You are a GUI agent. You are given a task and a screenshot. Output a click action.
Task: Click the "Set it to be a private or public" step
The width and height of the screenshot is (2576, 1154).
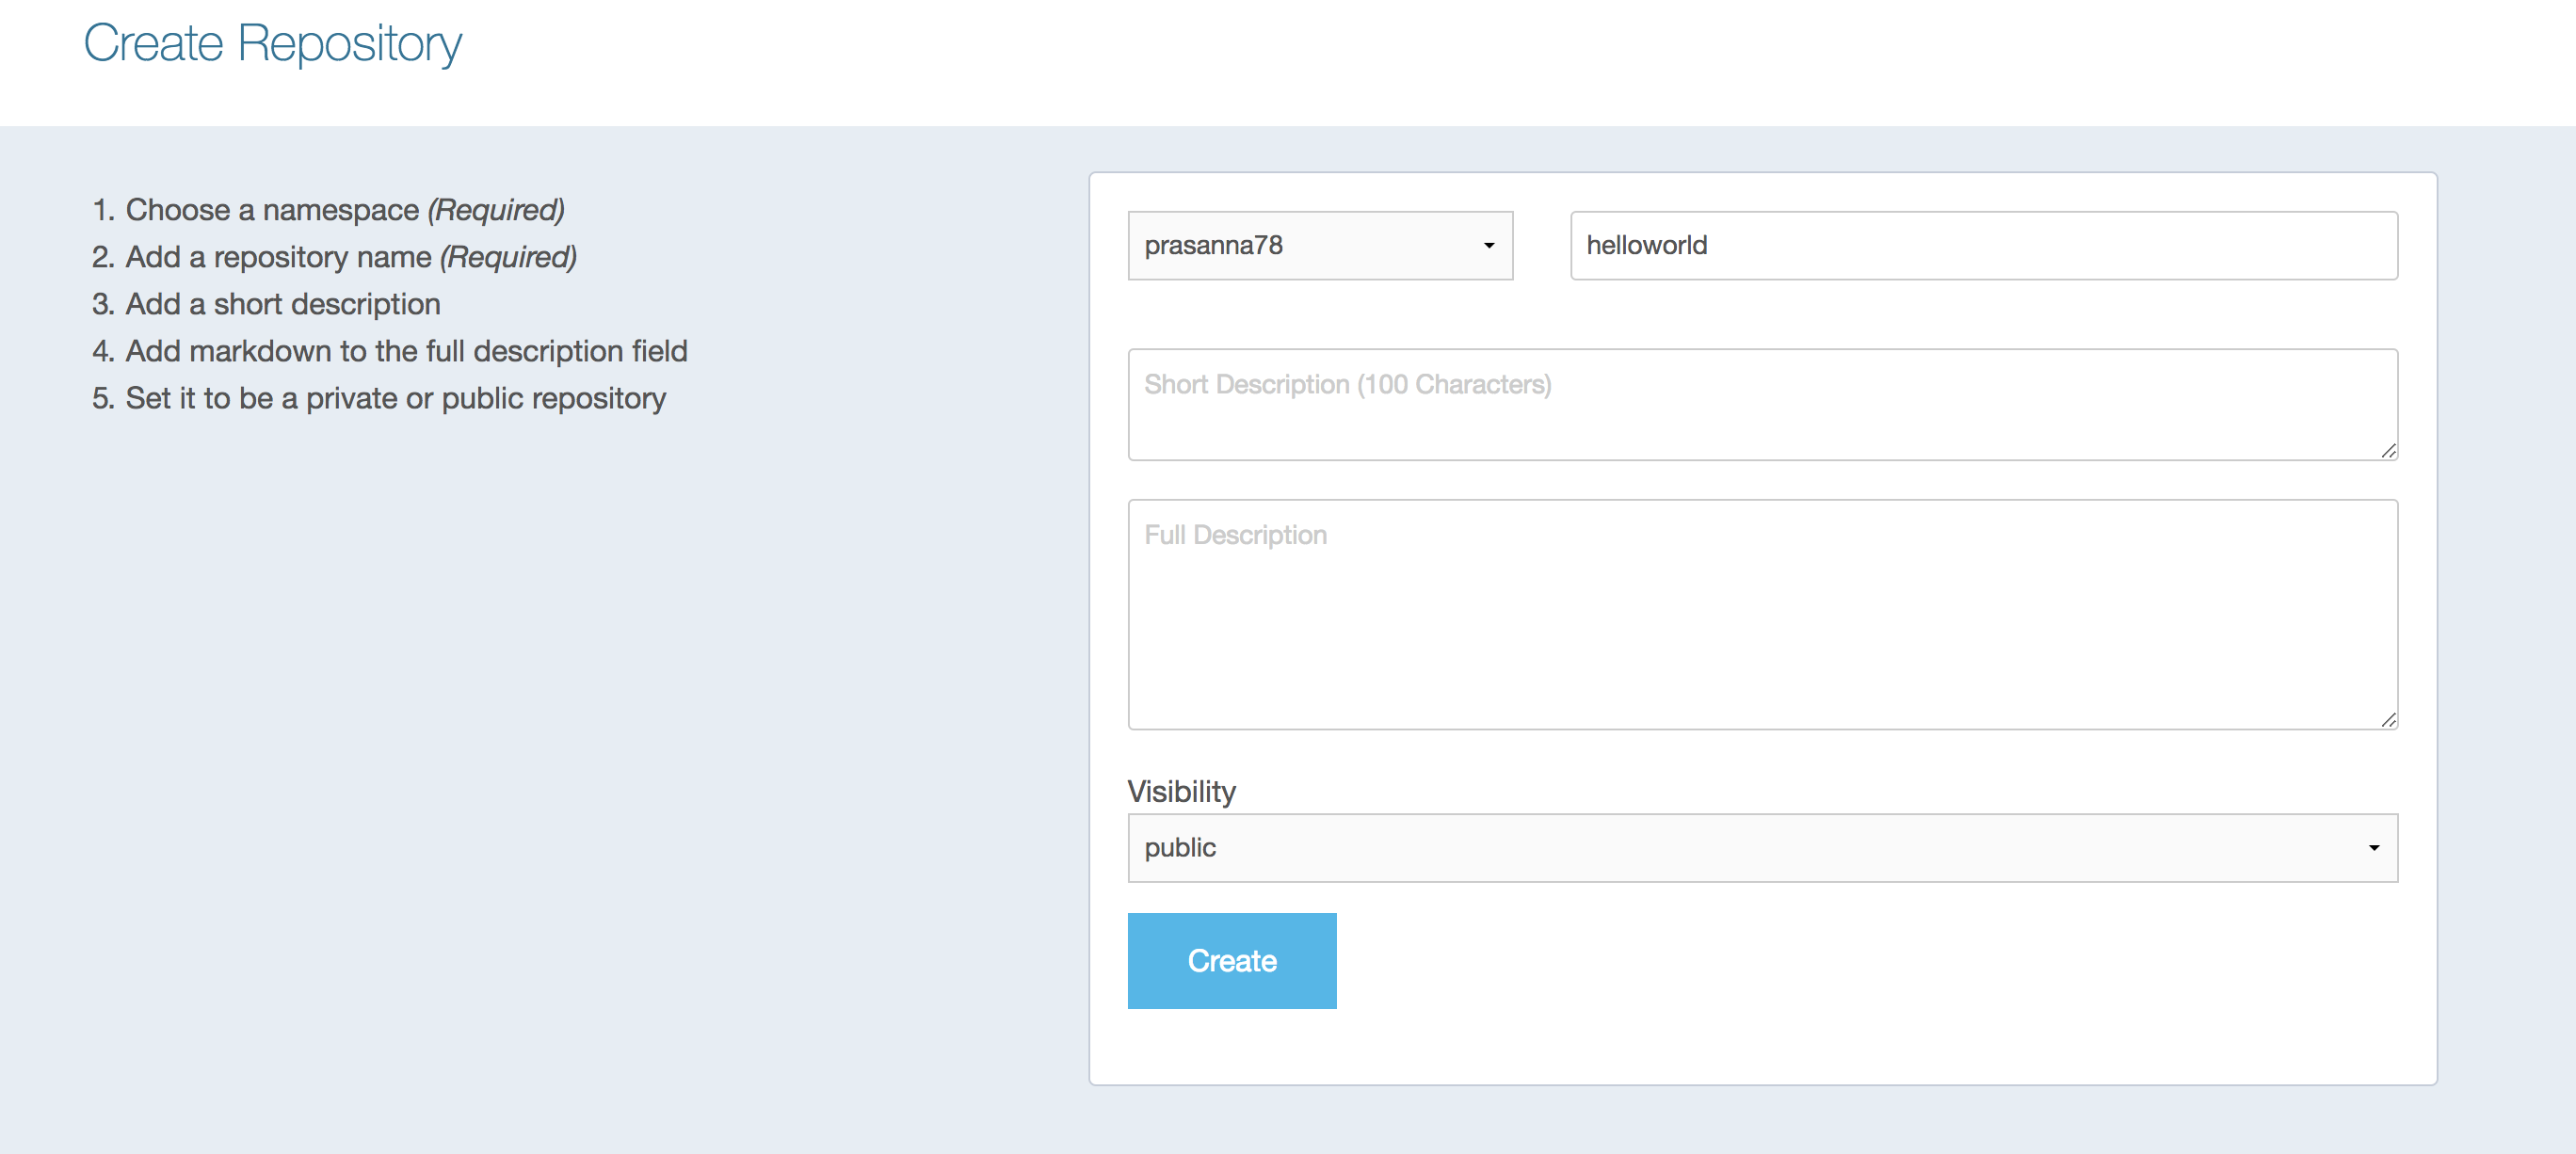395,398
